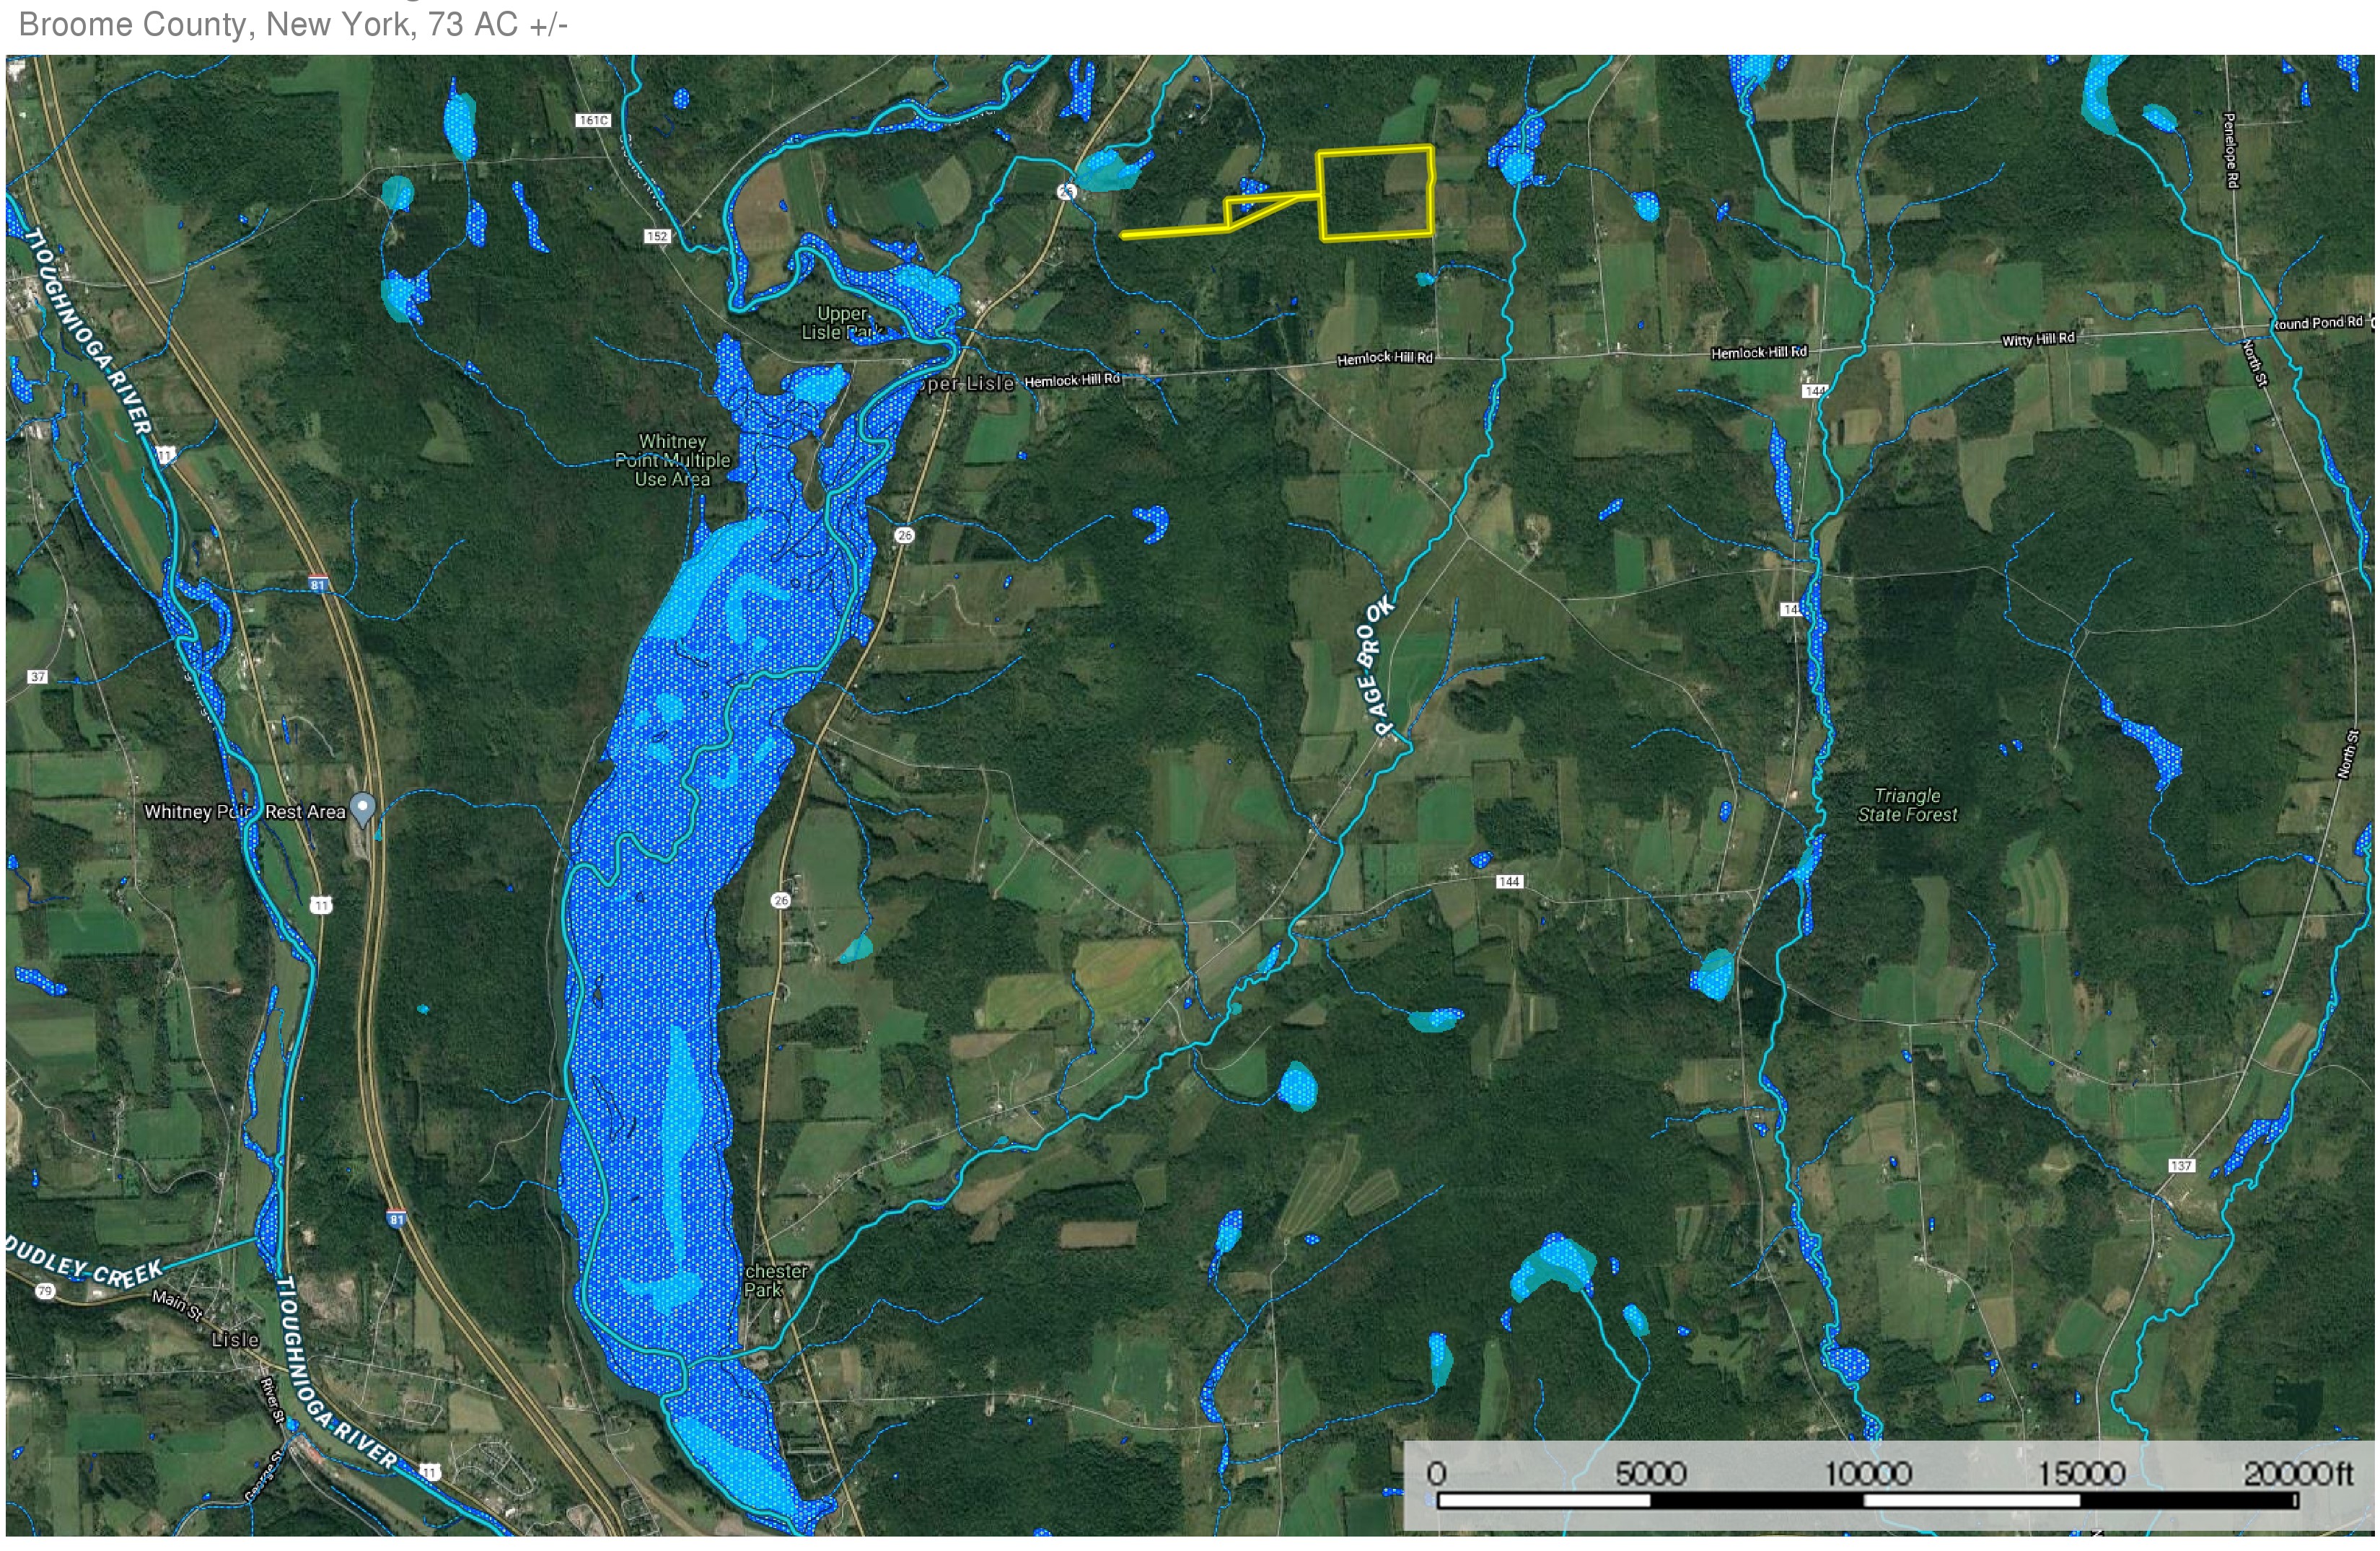Select the Lisle town label
The width and height of the screenshot is (2380, 1551).
point(235,1339)
